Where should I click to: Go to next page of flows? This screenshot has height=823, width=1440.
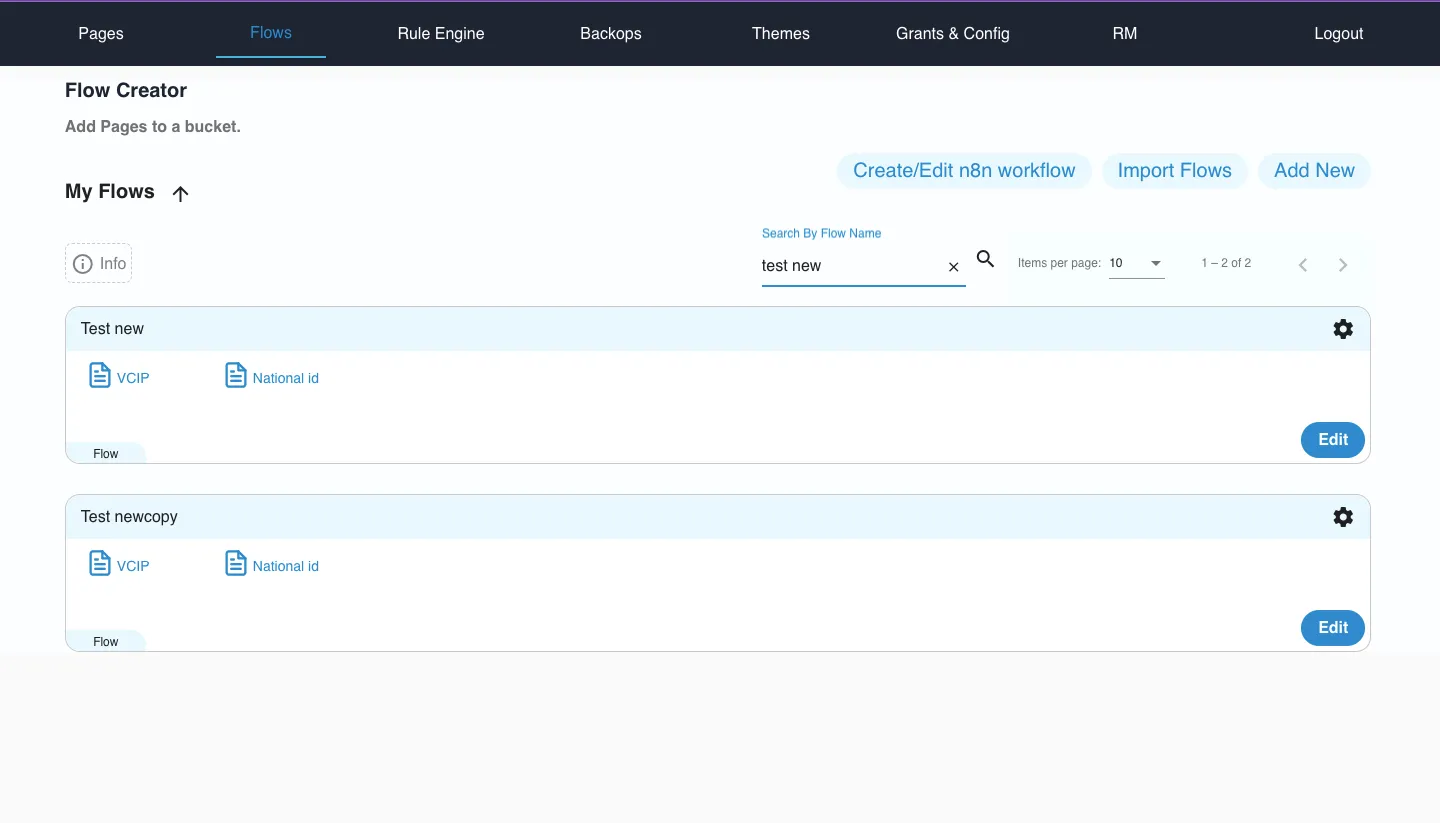(1343, 265)
